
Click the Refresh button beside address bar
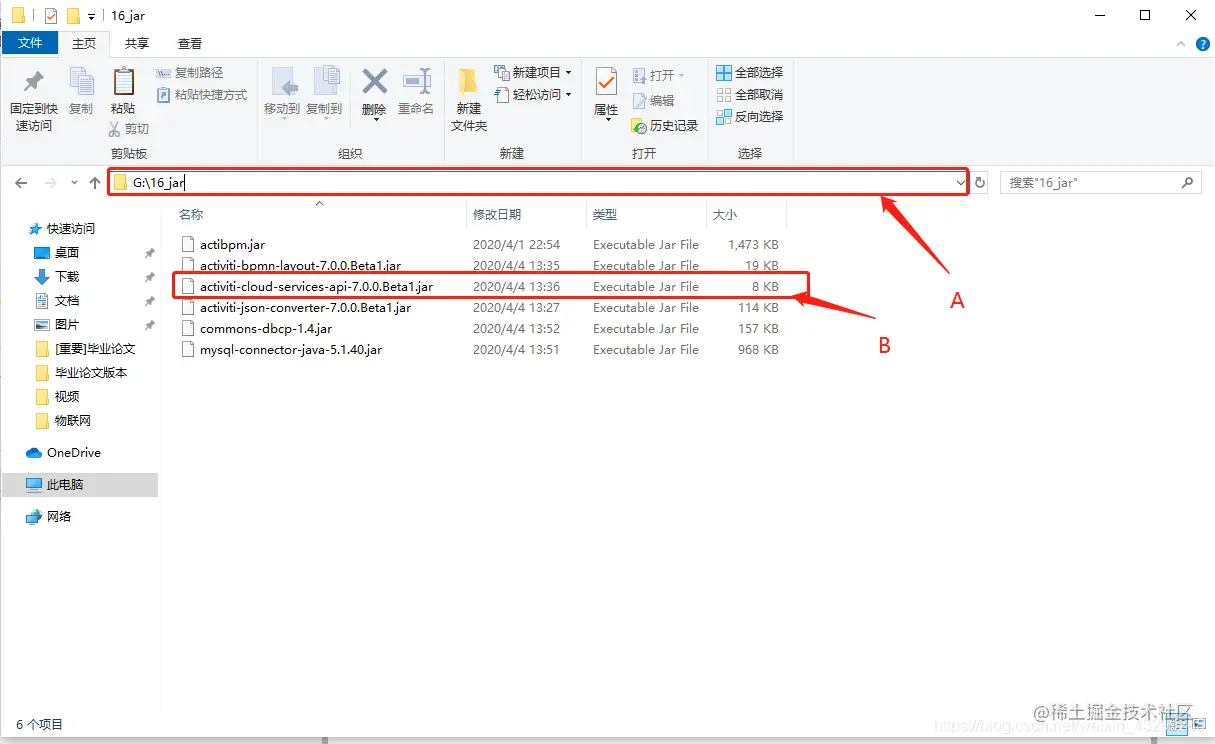click(980, 183)
